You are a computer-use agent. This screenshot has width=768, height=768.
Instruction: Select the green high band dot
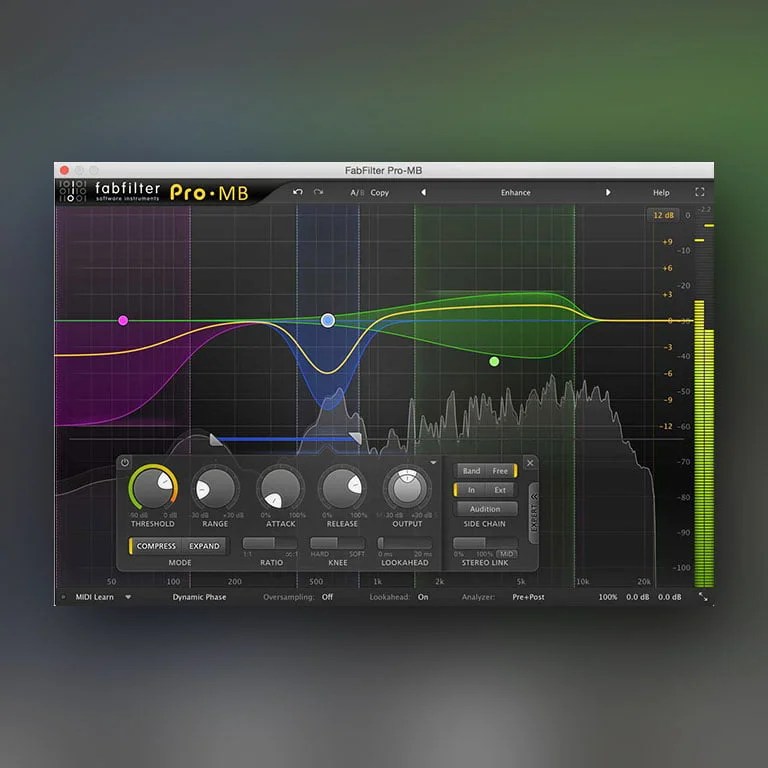click(494, 361)
